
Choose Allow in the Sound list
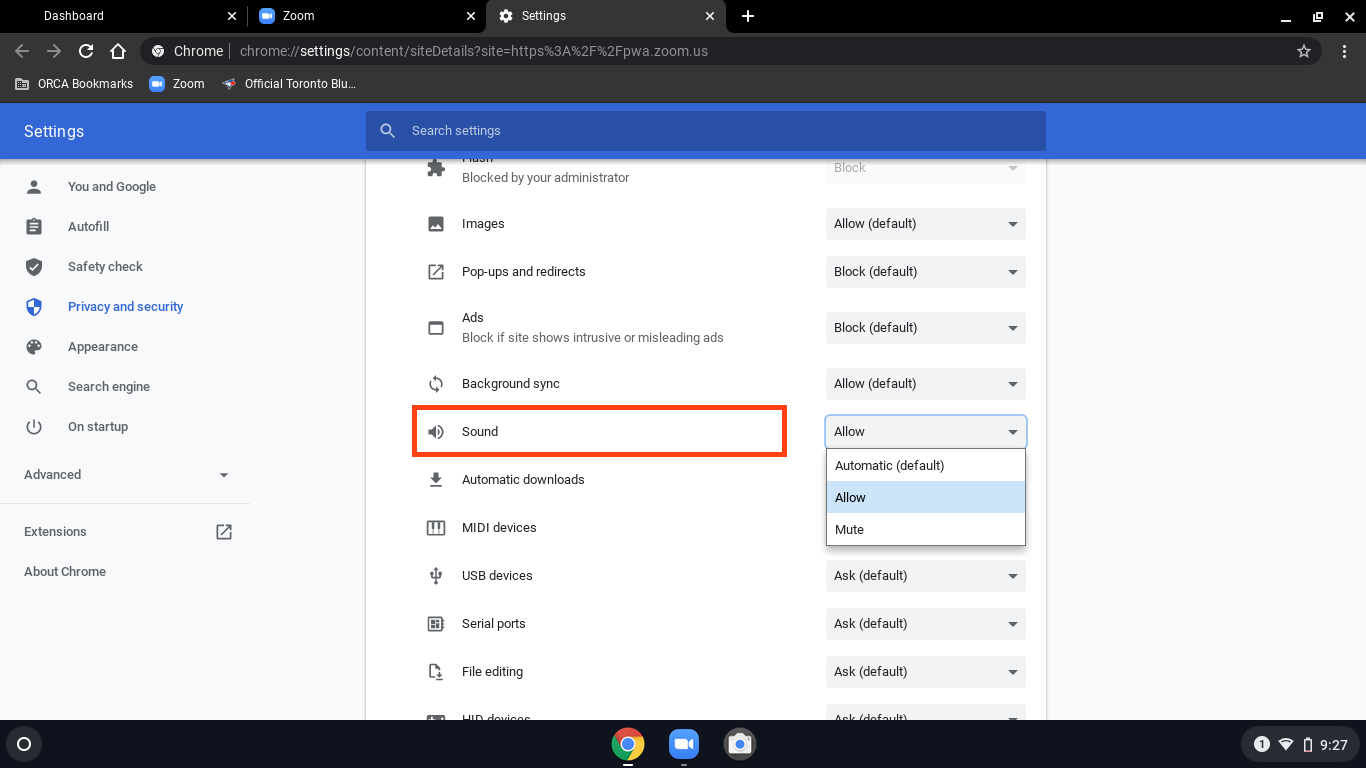click(926, 497)
